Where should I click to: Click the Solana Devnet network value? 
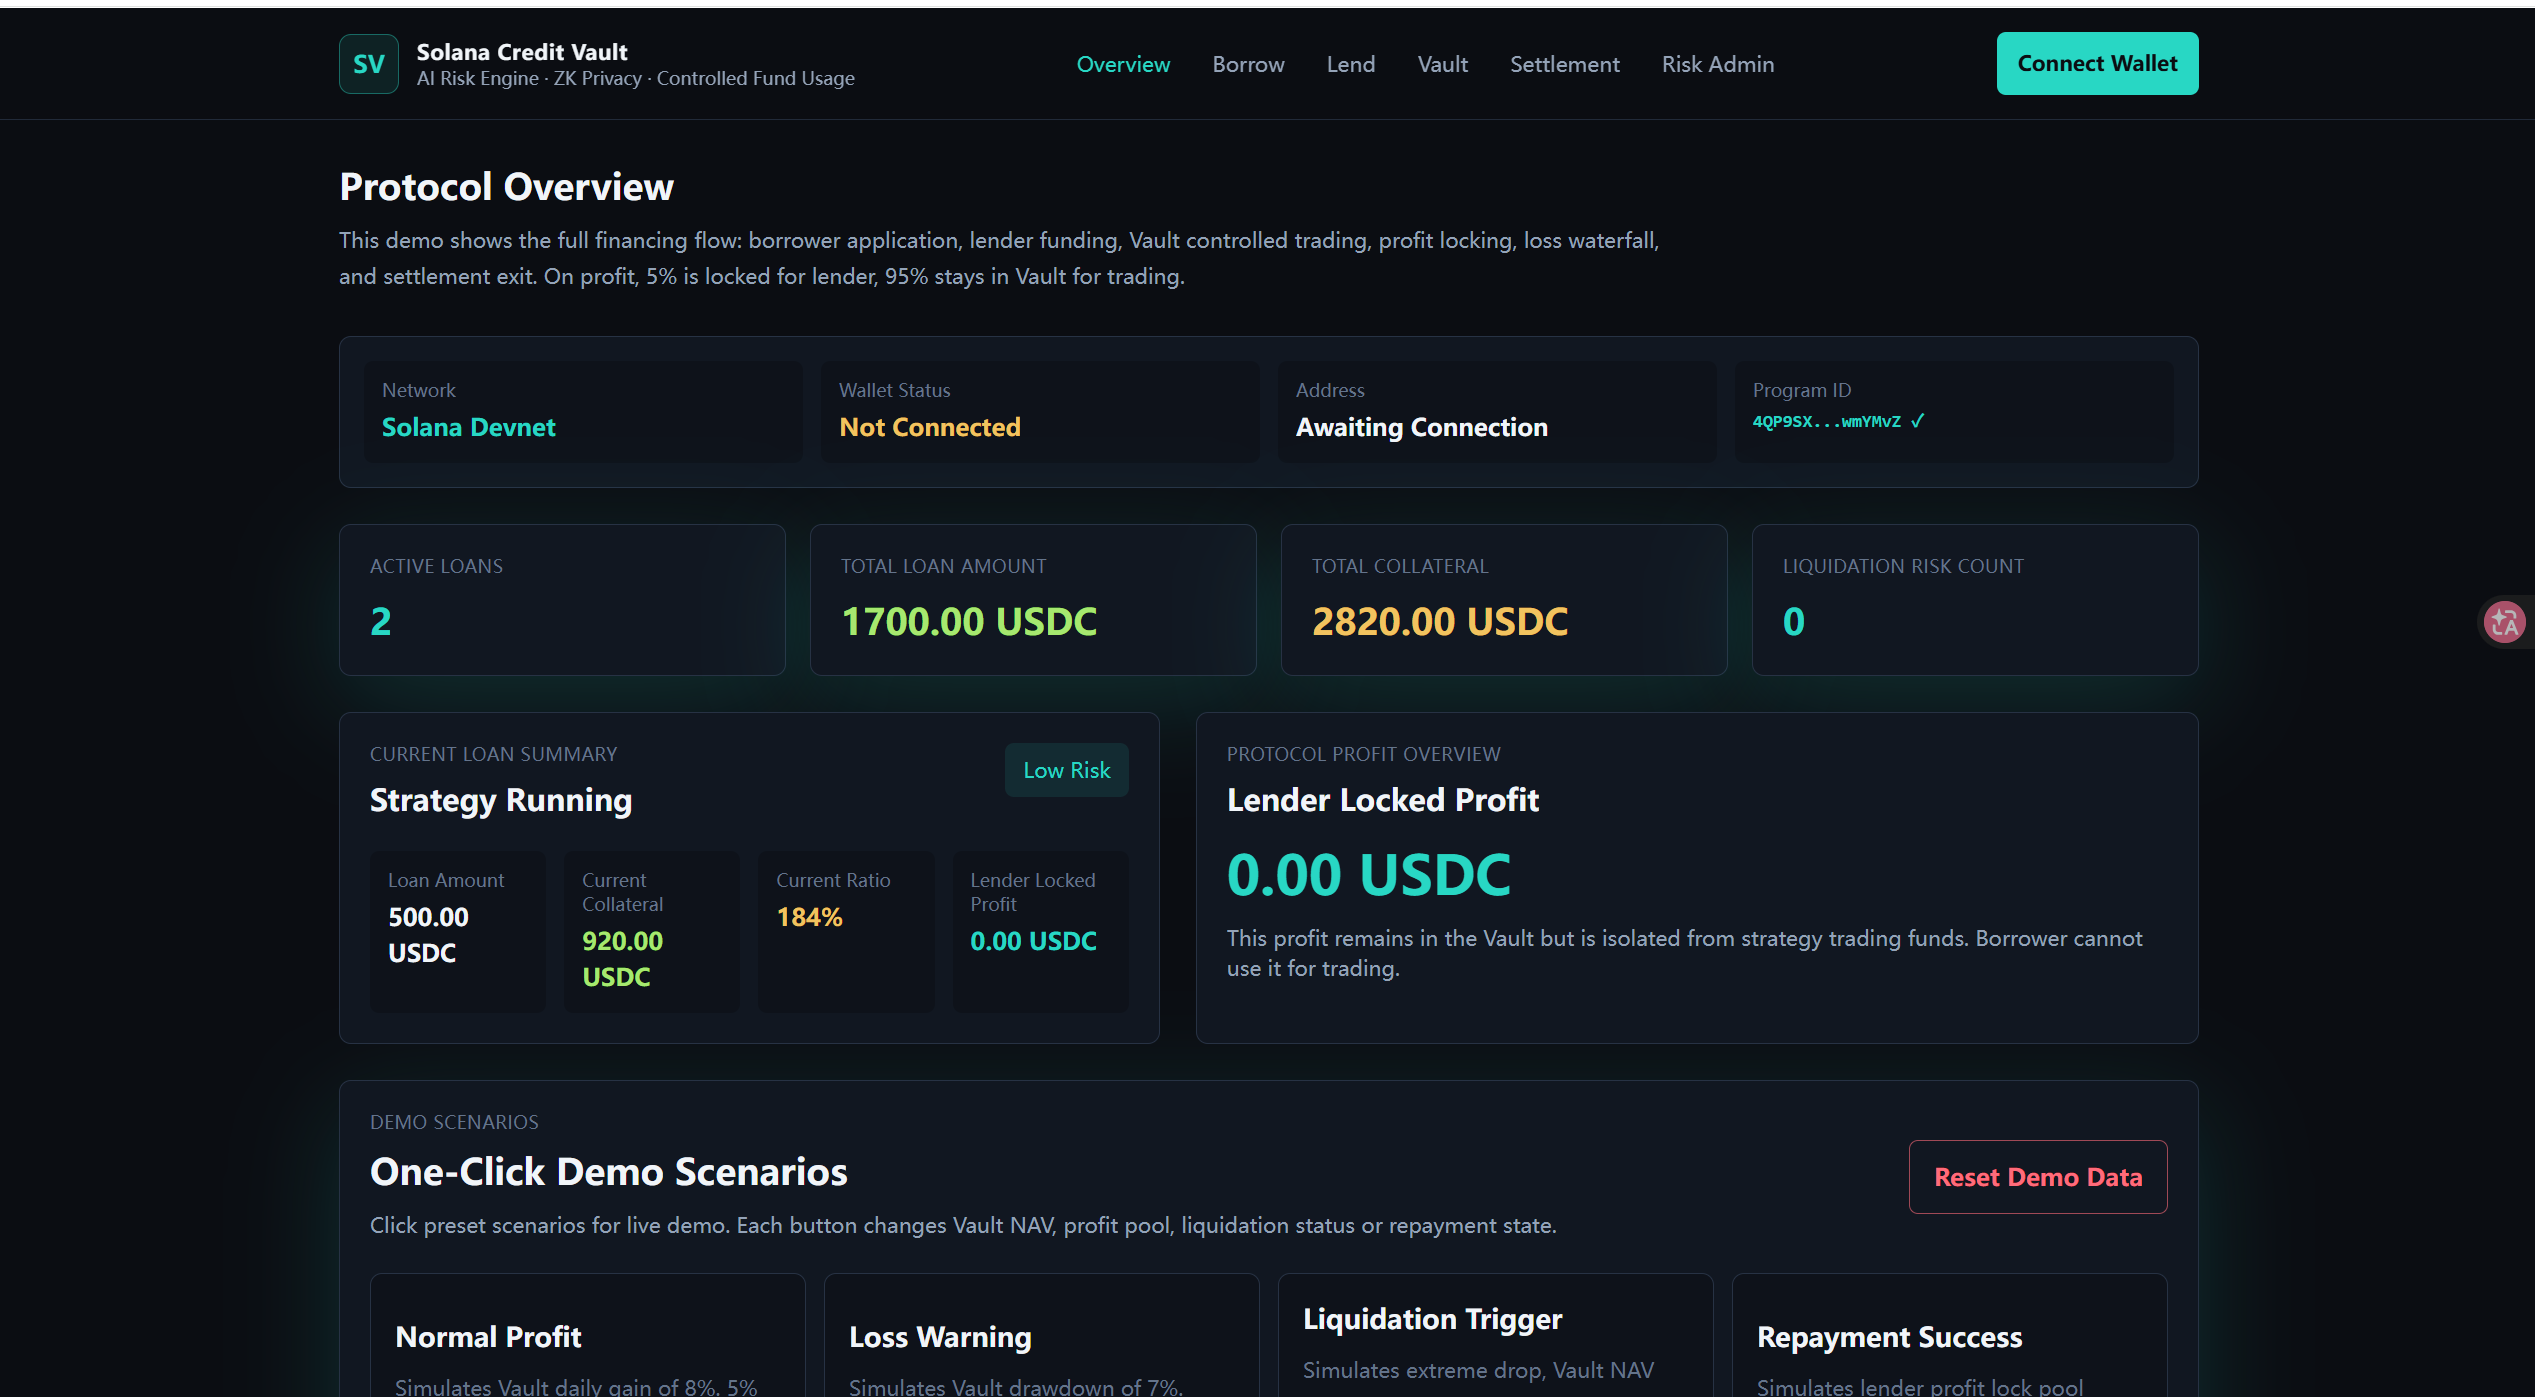pyautogui.click(x=468, y=427)
